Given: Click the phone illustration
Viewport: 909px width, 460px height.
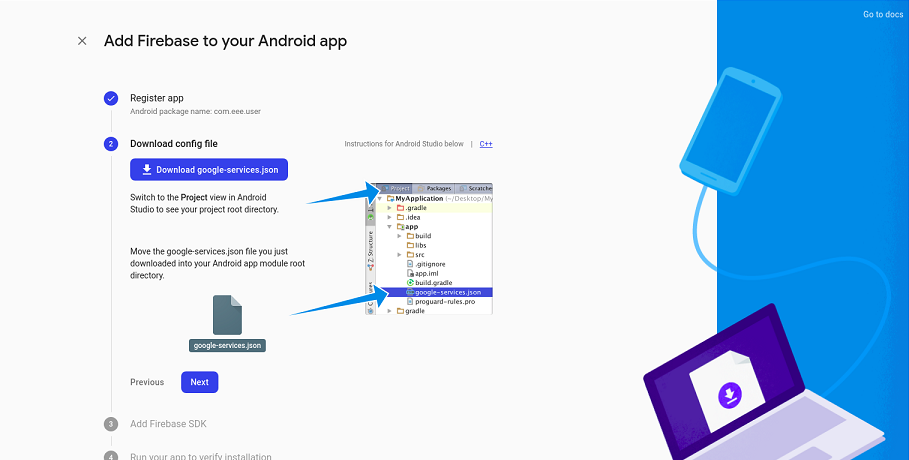Looking at the screenshot, I should coord(731,131).
